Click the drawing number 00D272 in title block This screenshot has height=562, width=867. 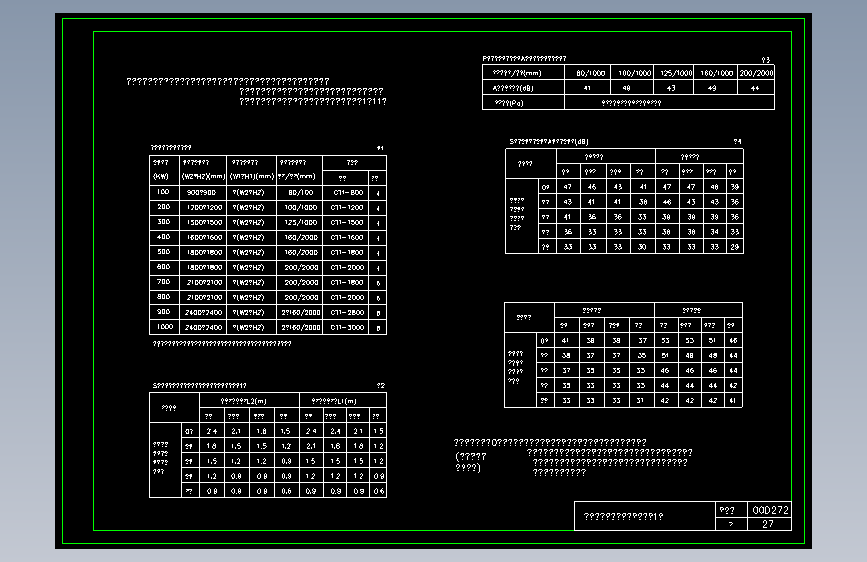pyautogui.click(x=770, y=510)
